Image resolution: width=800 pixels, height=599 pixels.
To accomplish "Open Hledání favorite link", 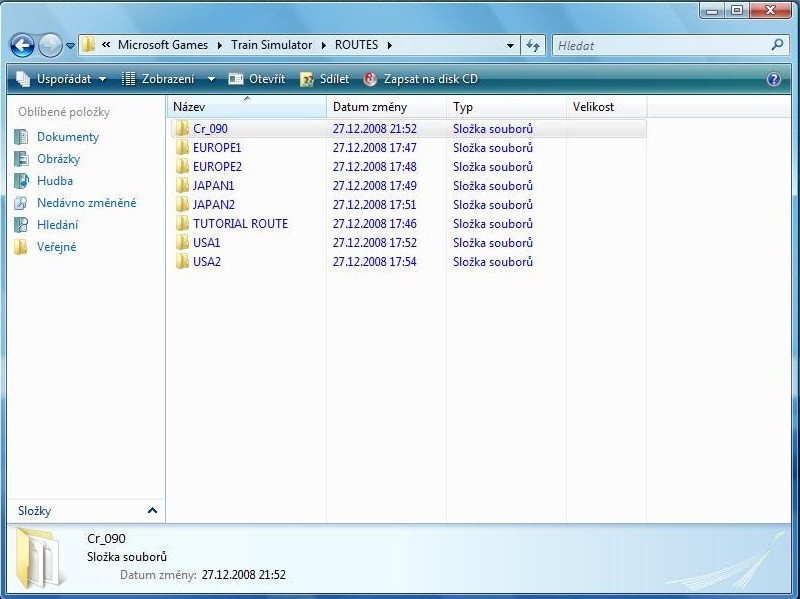I will (58, 224).
